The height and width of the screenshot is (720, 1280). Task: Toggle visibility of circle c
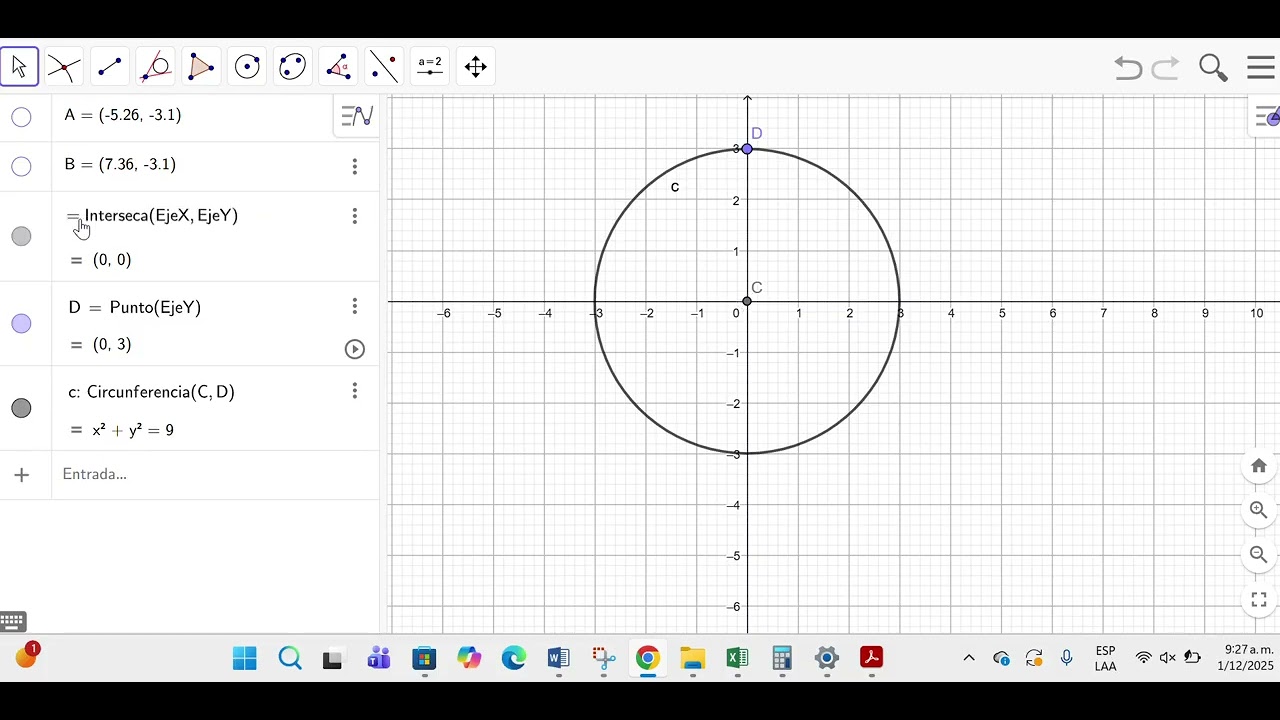[21, 408]
